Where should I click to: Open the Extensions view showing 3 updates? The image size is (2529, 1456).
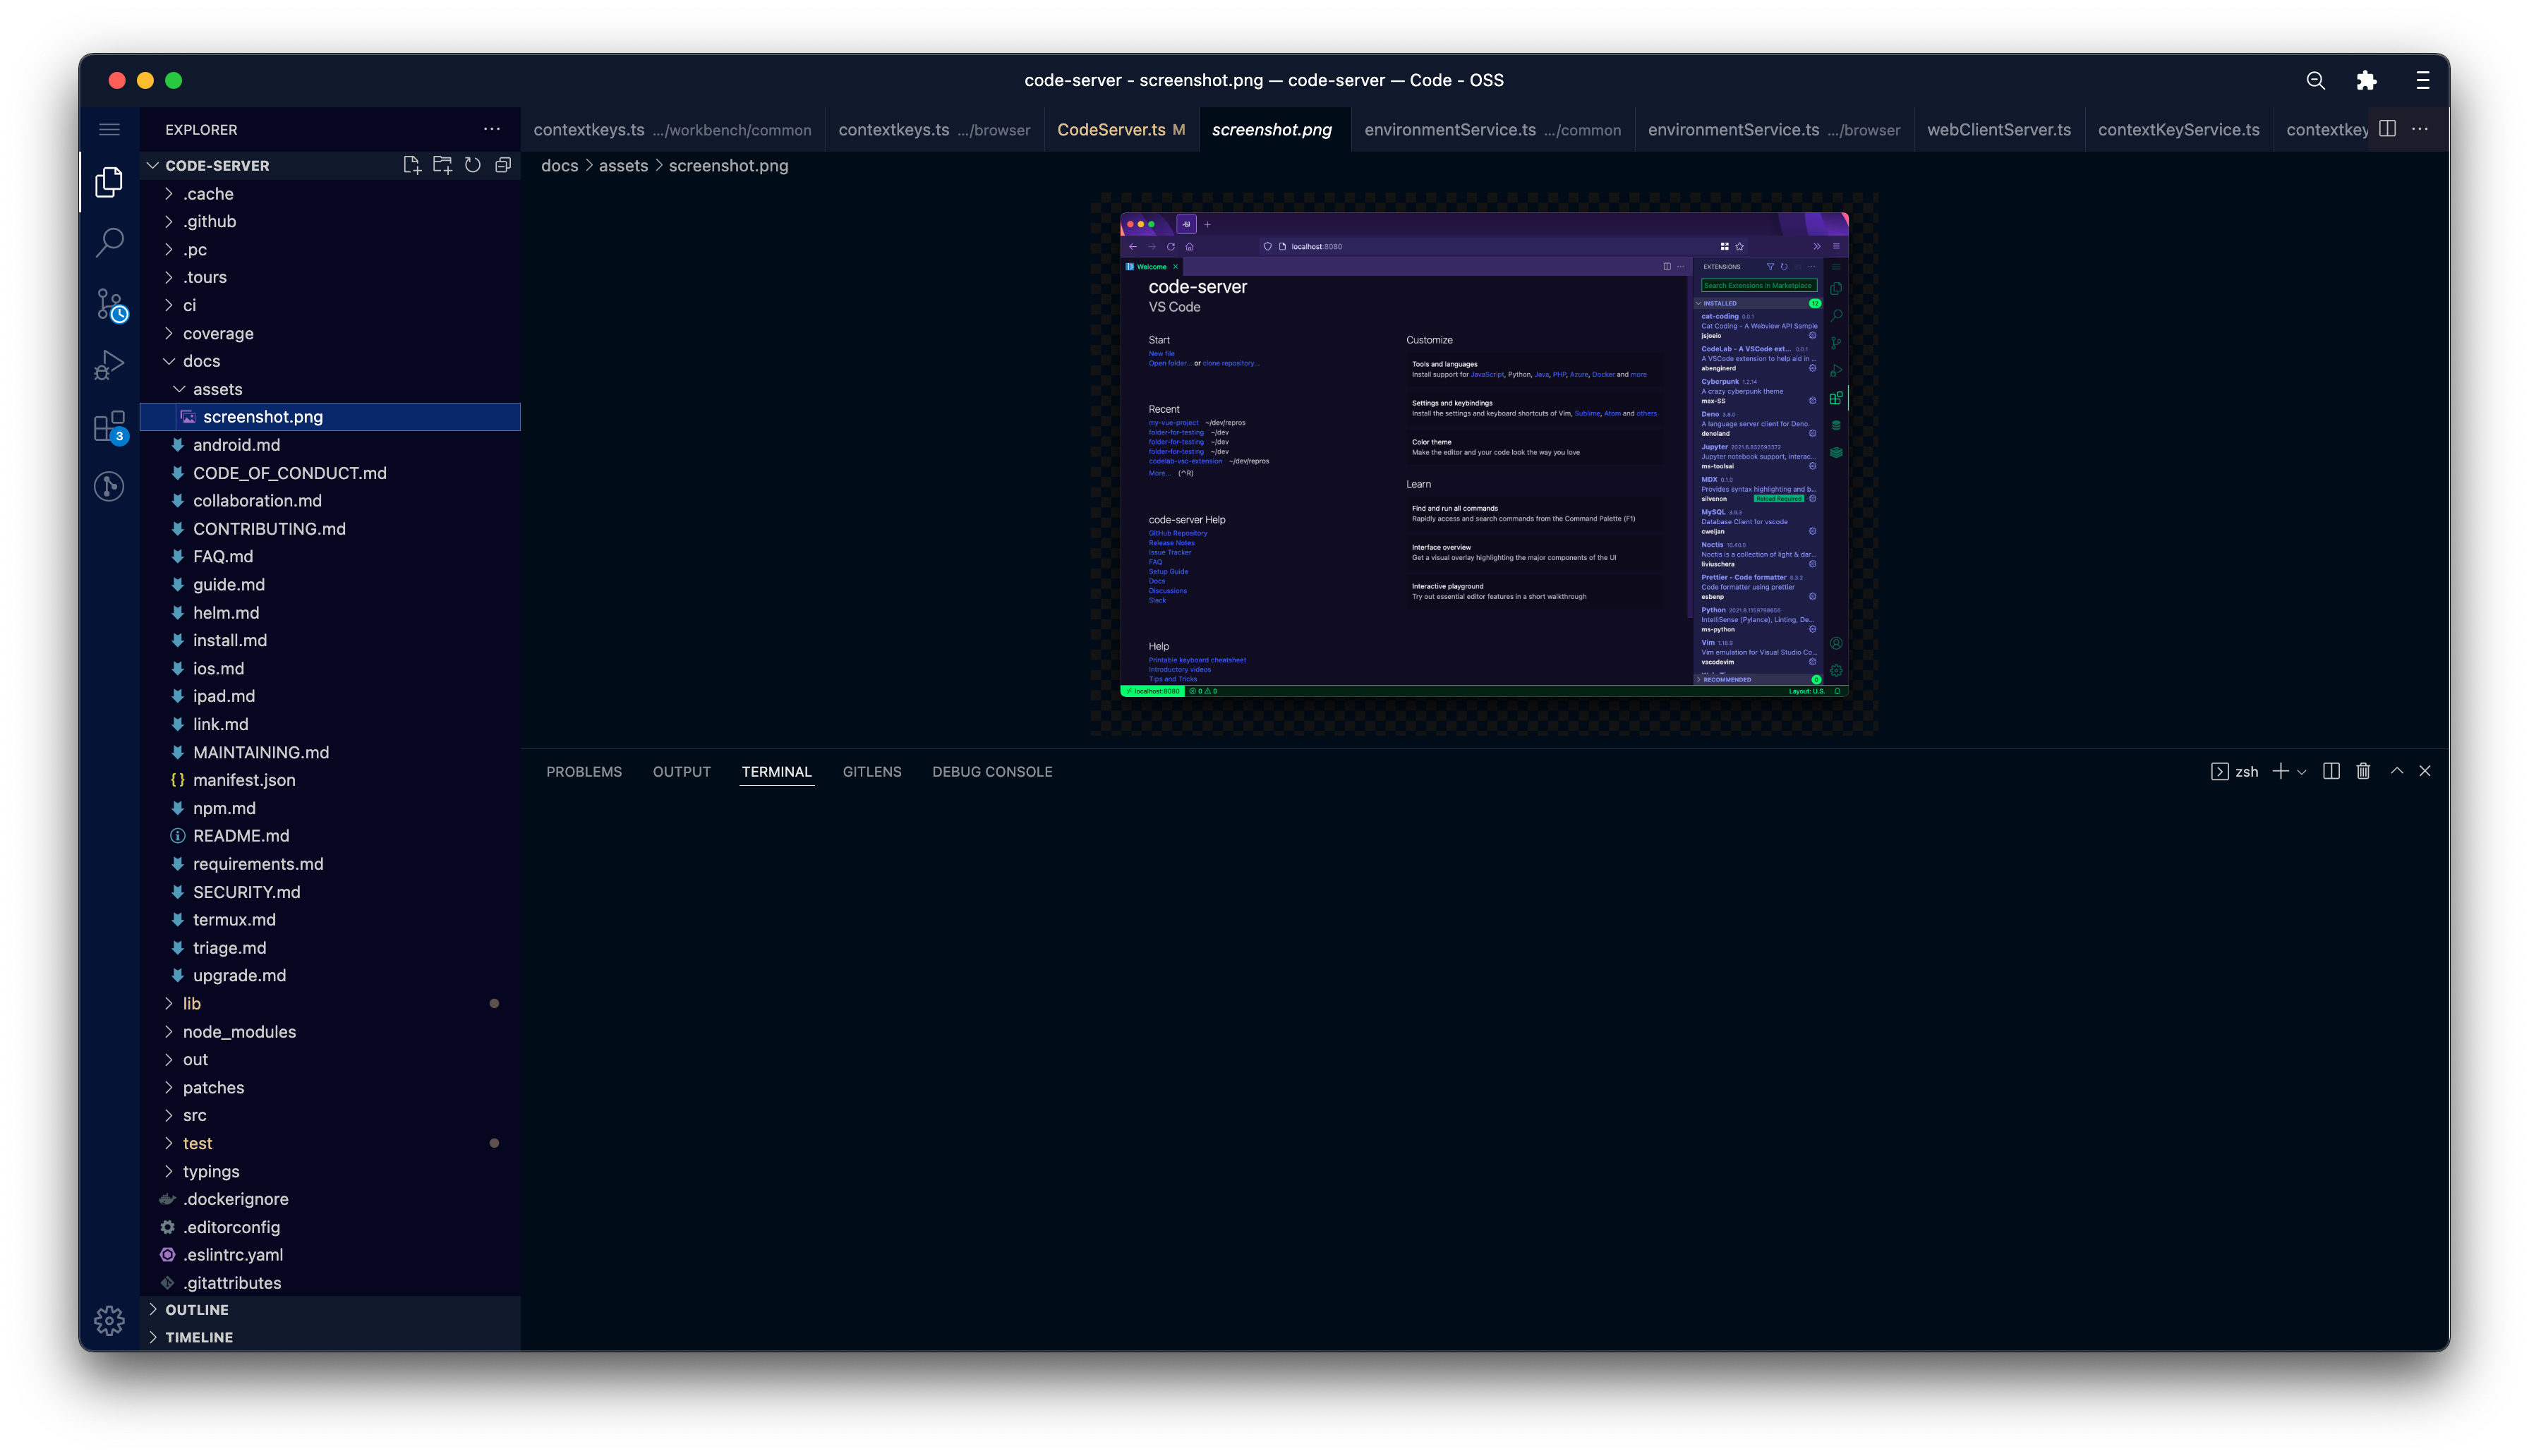click(109, 425)
